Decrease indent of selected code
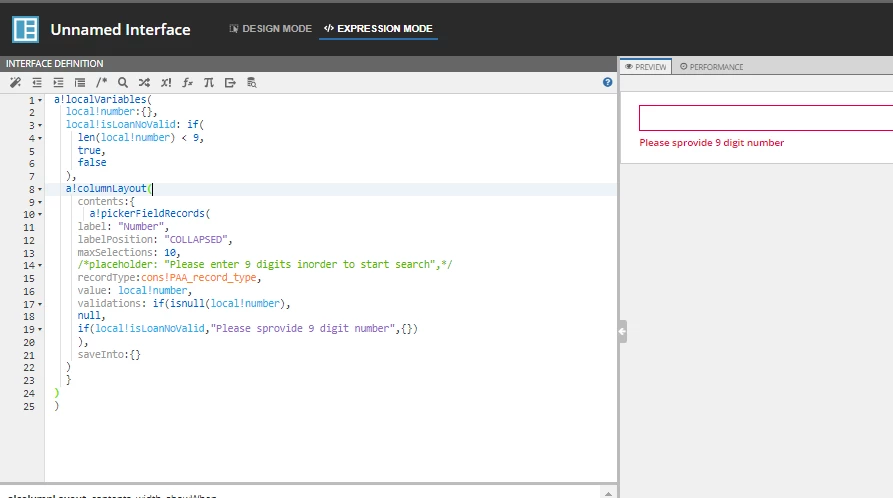The width and height of the screenshot is (893, 498). [x=37, y=83]
